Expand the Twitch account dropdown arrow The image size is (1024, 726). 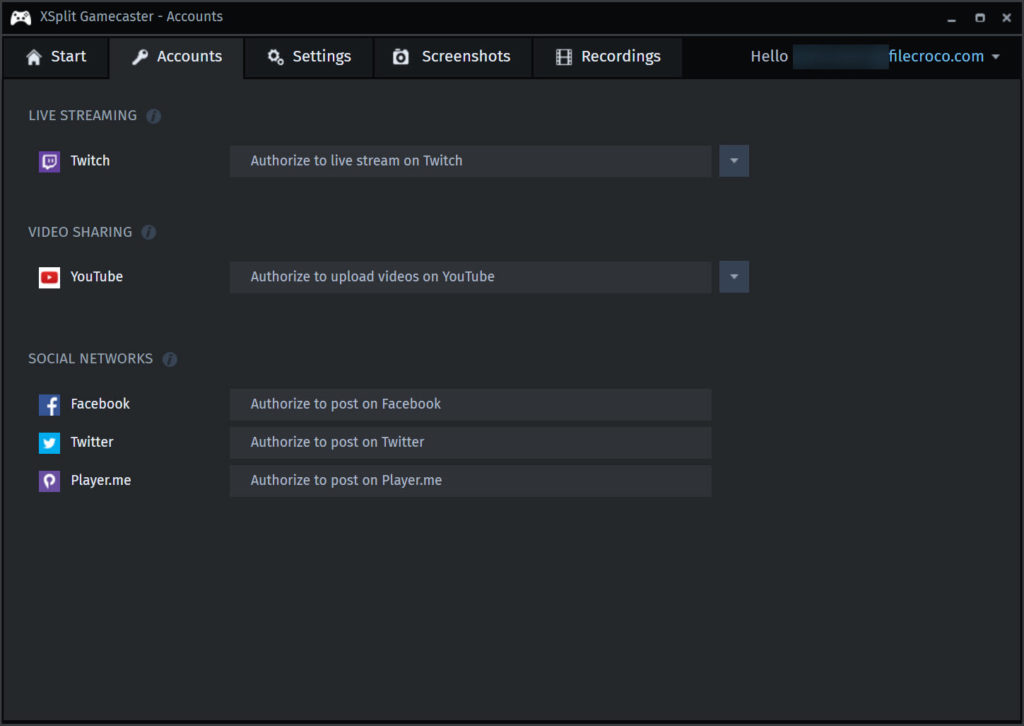pyautogui.click(x=734, y=161)
